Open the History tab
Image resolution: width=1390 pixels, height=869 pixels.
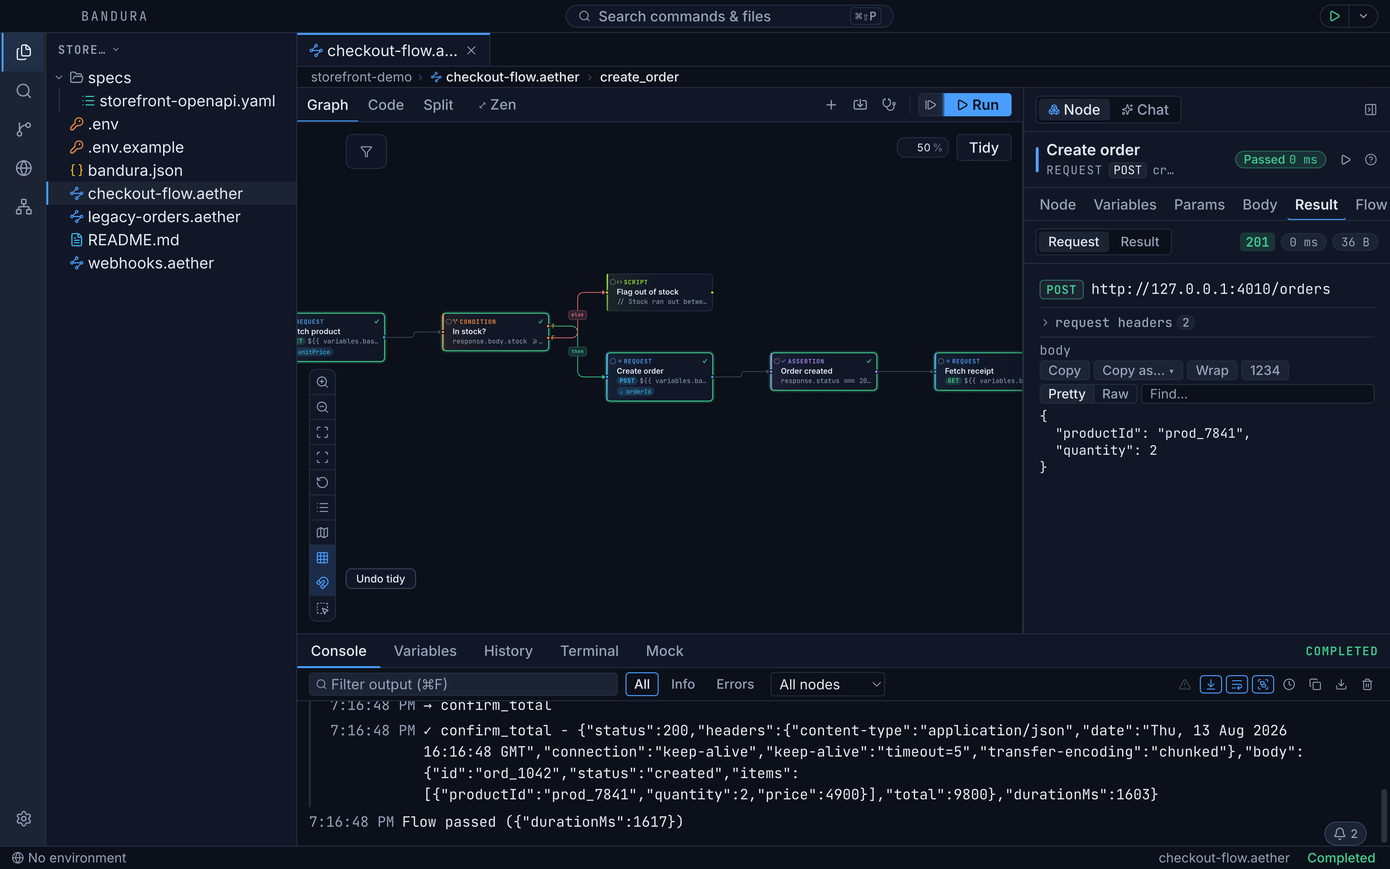[x=508, y=651]
